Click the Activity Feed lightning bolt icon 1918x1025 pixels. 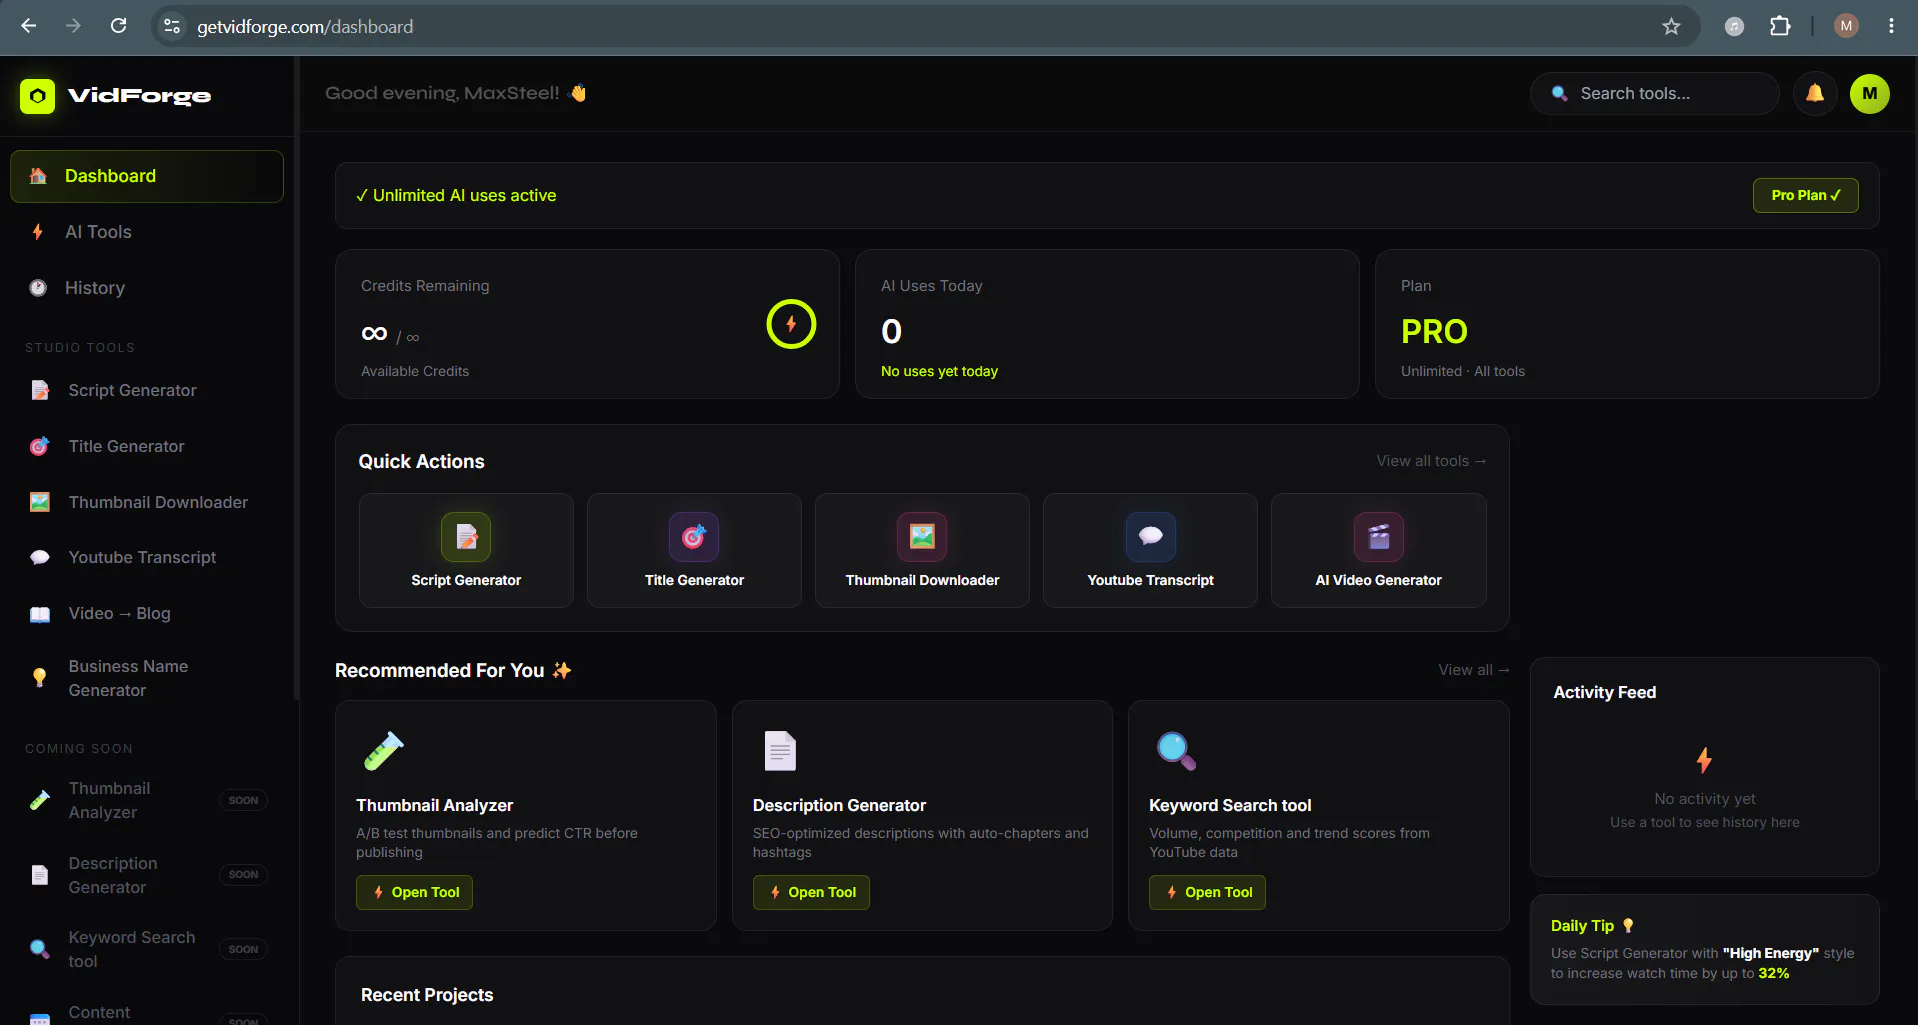point(1704,760)
